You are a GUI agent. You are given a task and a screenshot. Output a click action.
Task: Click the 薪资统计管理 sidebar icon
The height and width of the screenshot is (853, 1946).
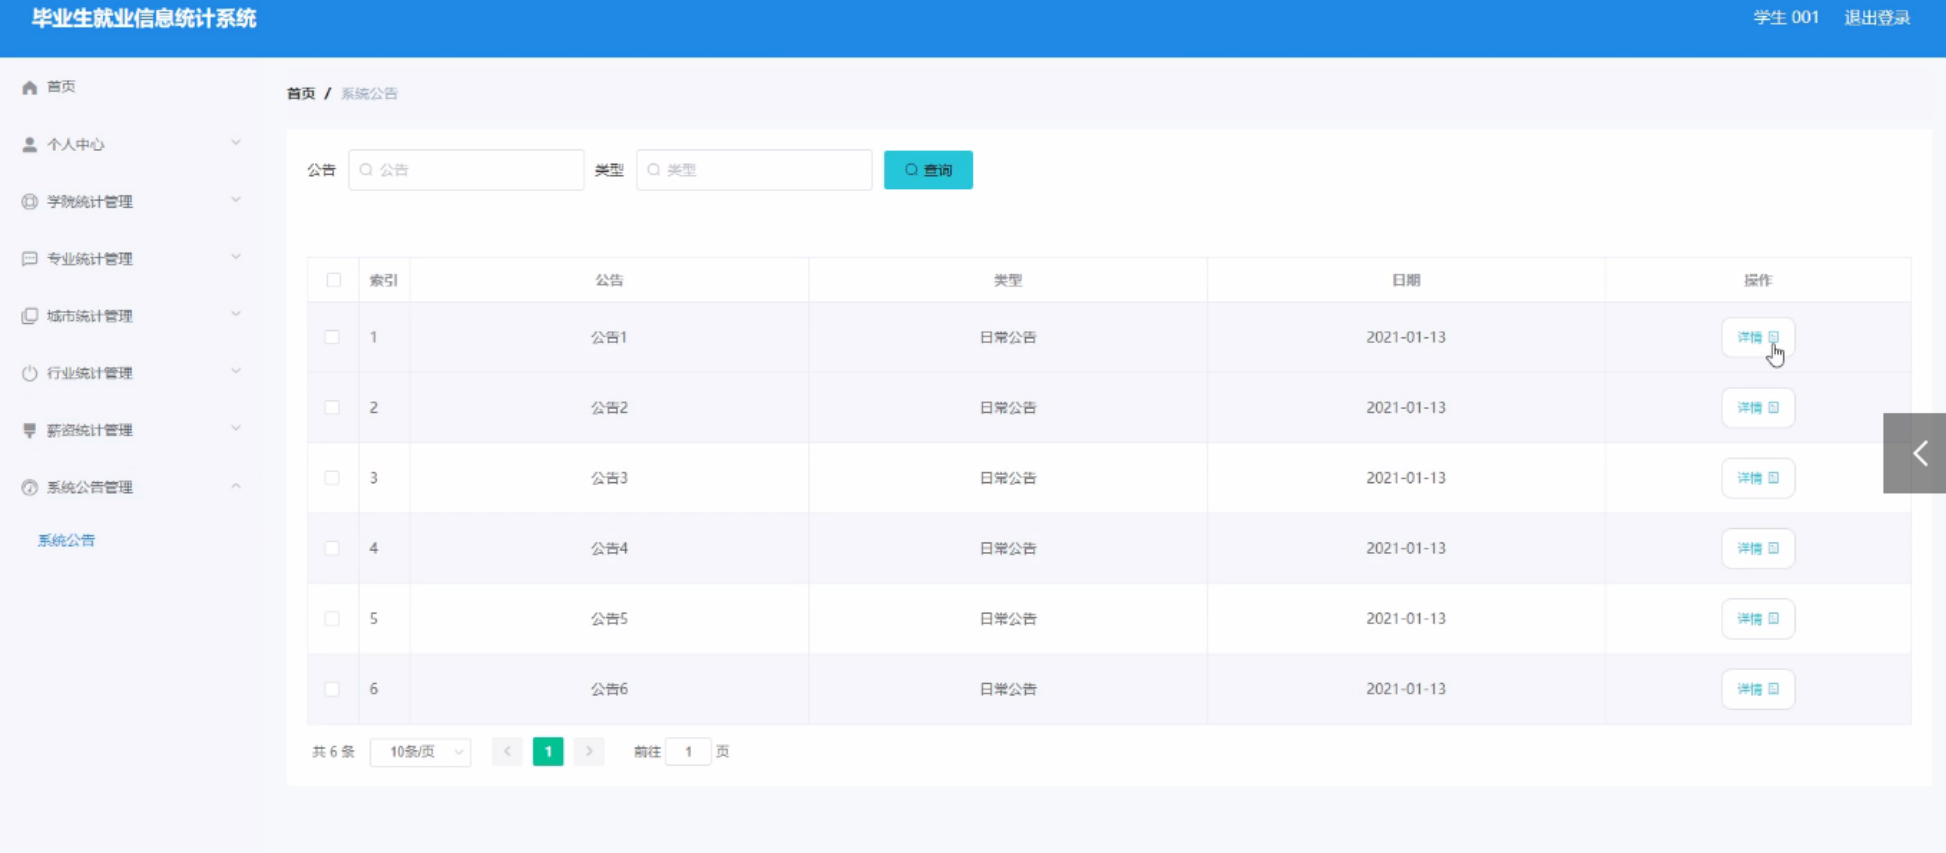pos(30,430)
